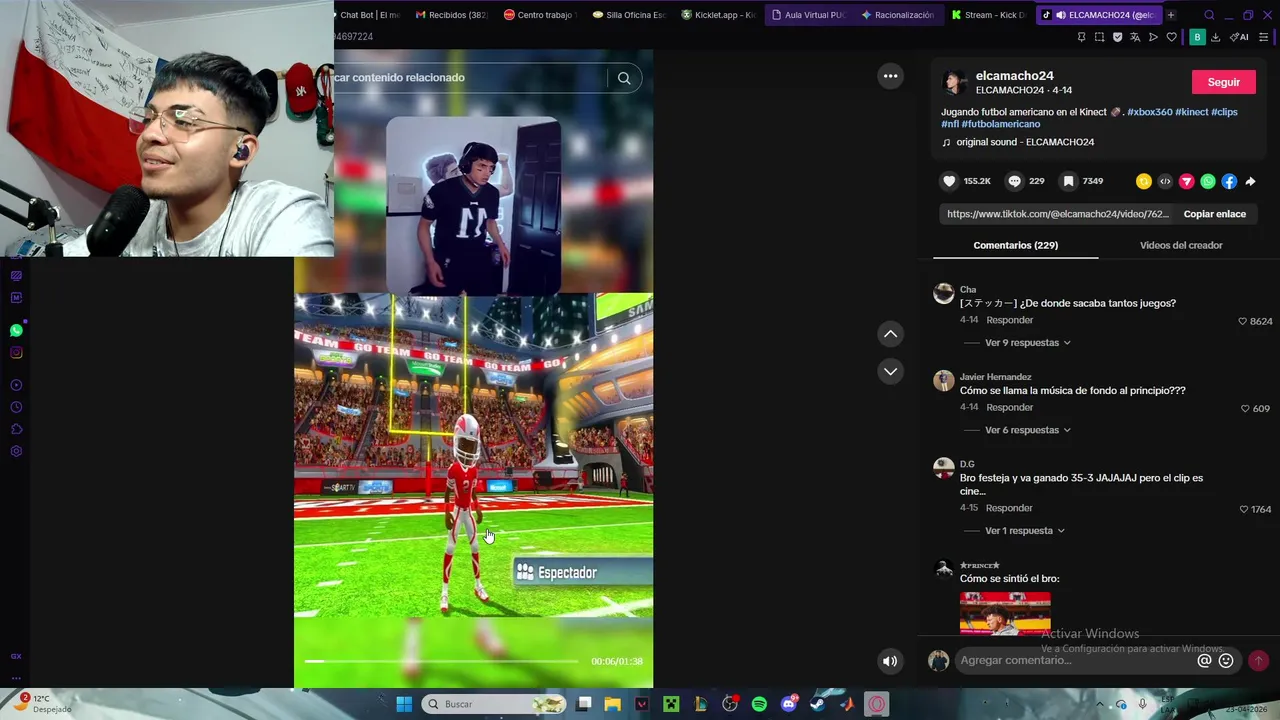
Task: Like Cha's comment with 8624 likes
Action: (x=1243, y=321)
